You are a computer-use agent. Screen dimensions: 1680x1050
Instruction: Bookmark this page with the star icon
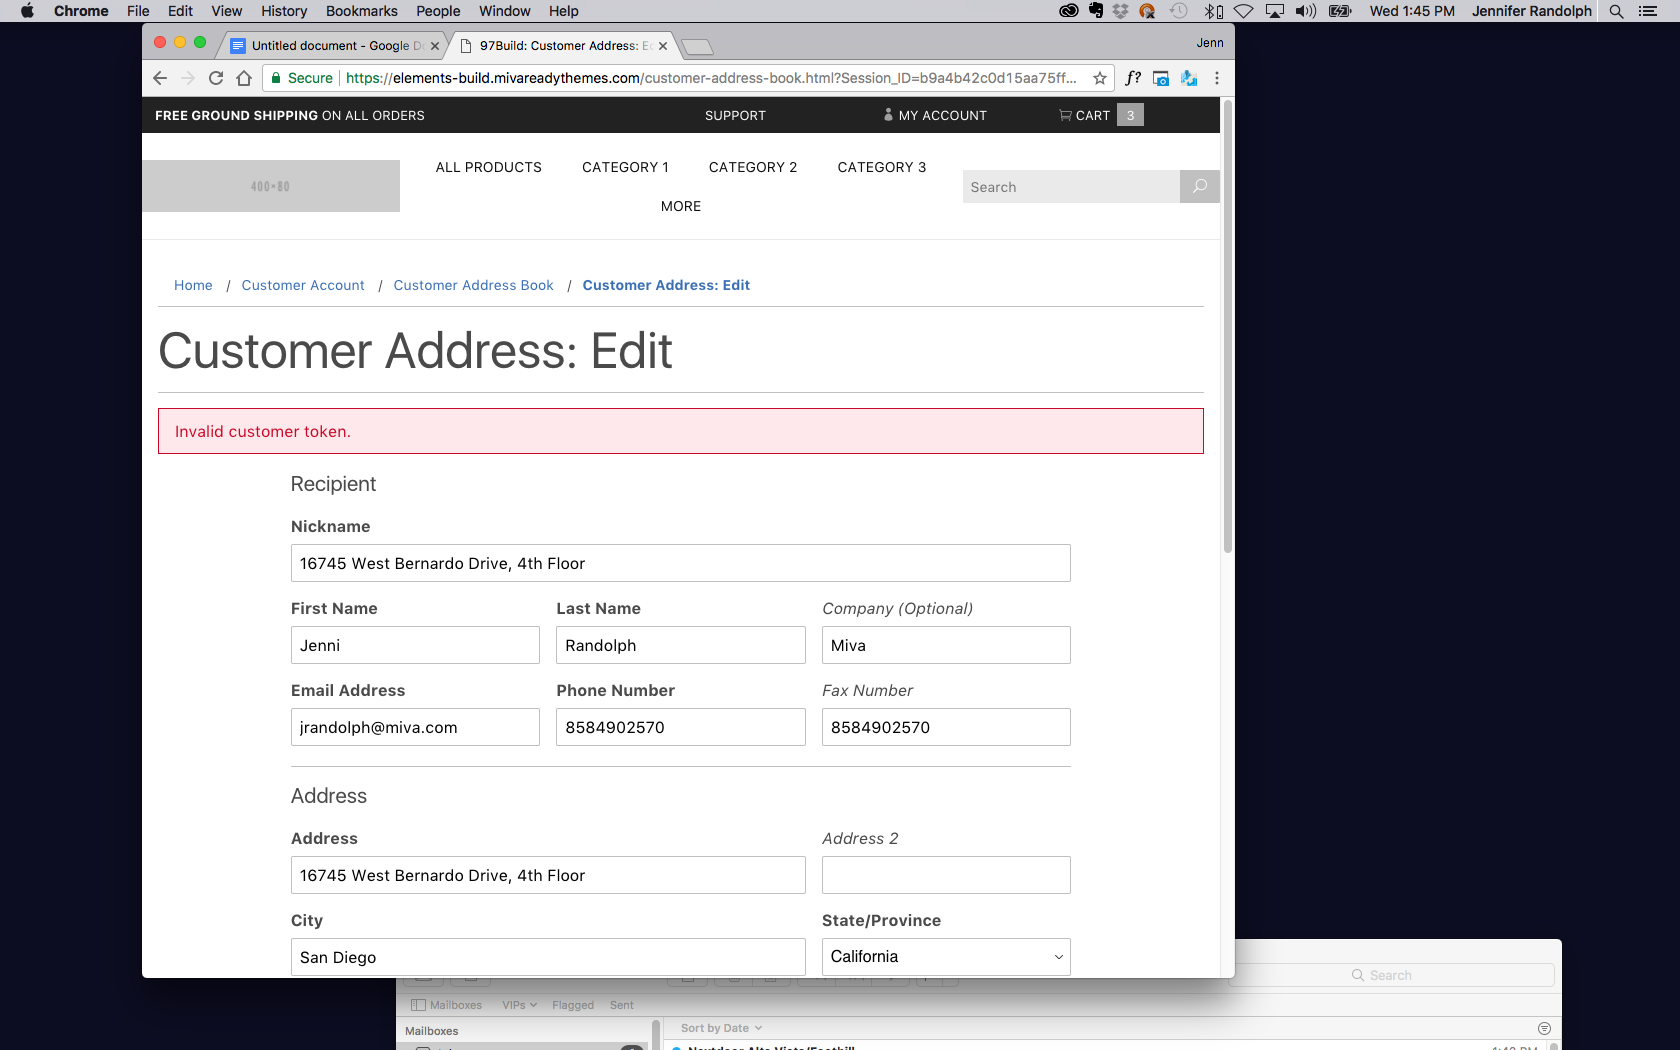coord(1100,78)
